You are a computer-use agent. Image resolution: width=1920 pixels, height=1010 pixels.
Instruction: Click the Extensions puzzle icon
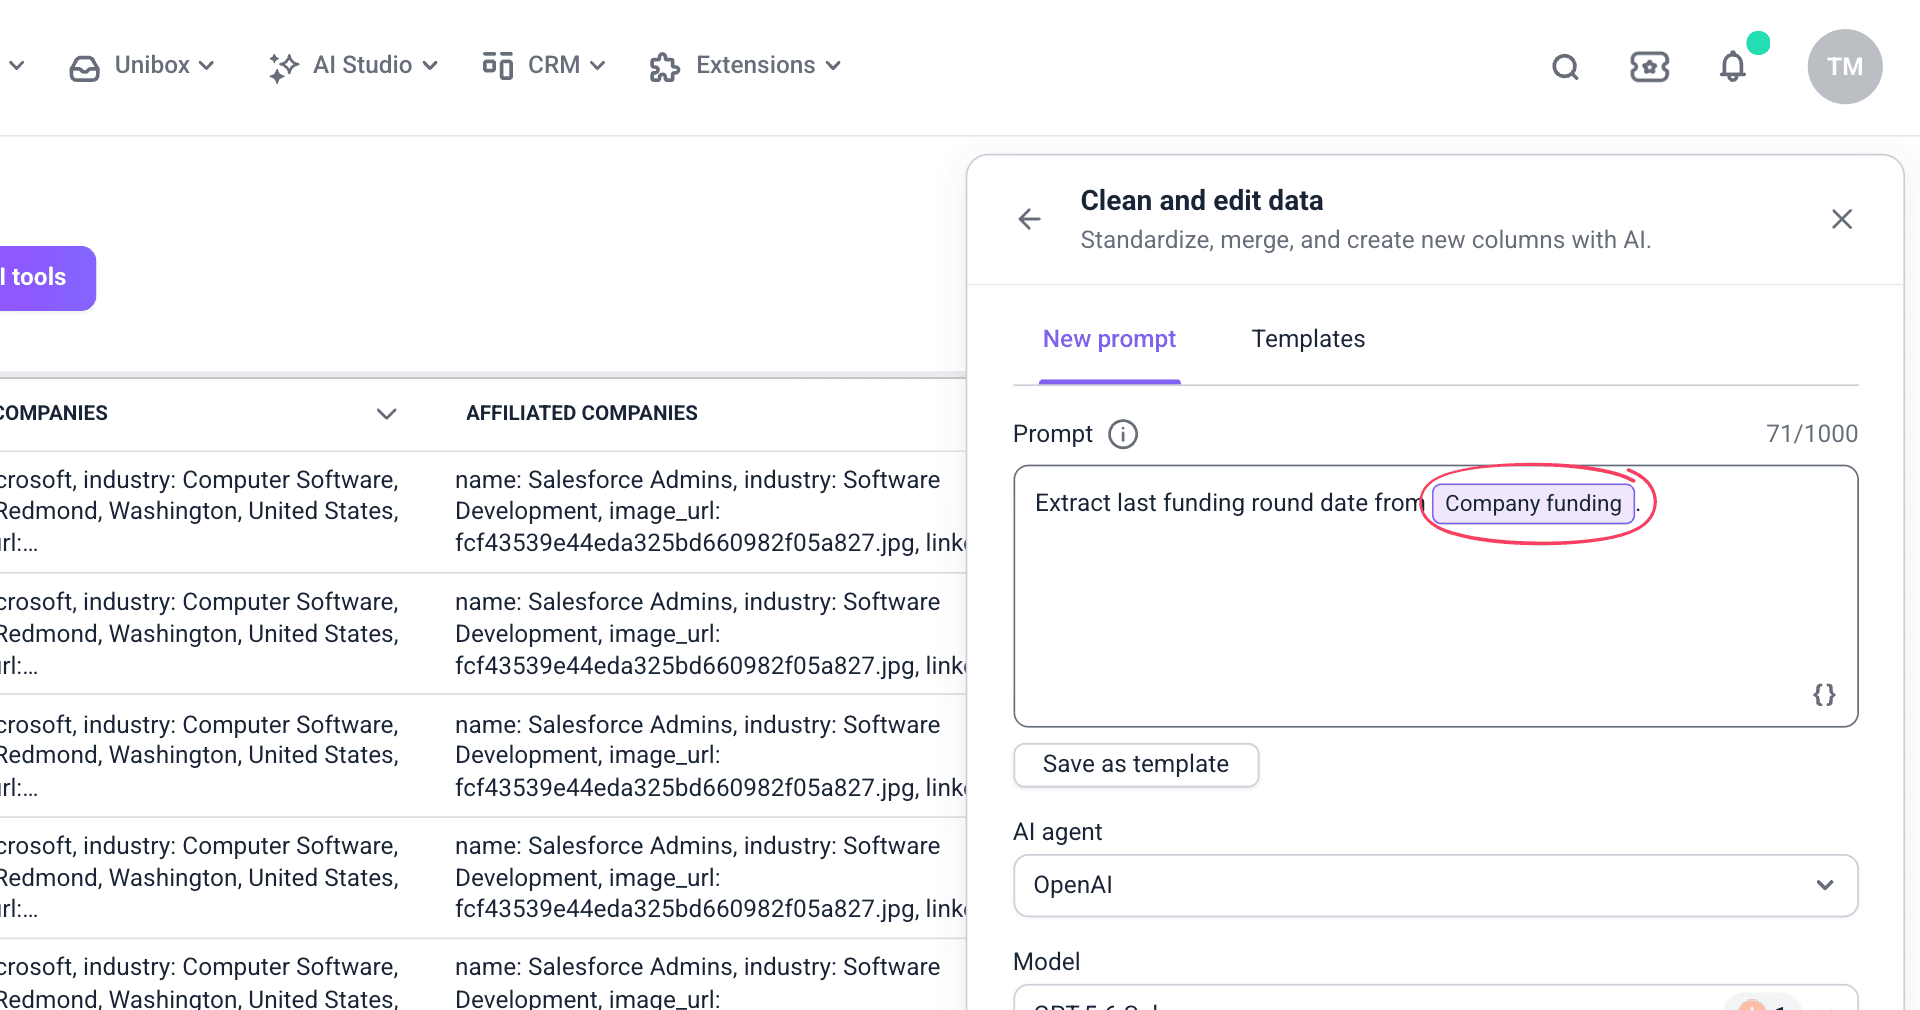[665, 67]
